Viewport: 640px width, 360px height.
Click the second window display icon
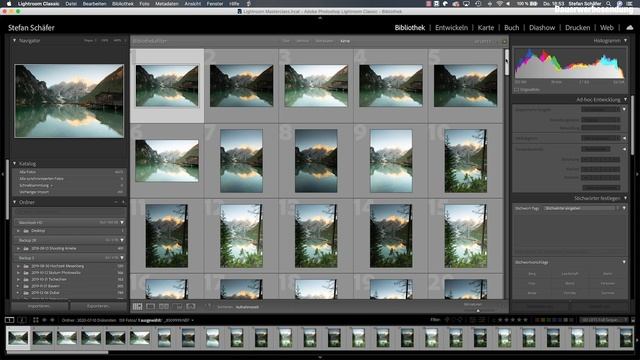click(x=22, y=320)
